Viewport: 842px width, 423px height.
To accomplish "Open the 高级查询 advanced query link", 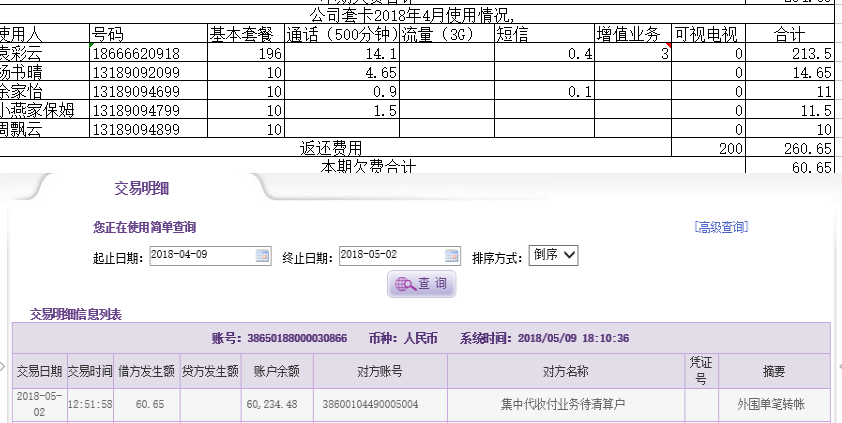I will pos(720,228).
